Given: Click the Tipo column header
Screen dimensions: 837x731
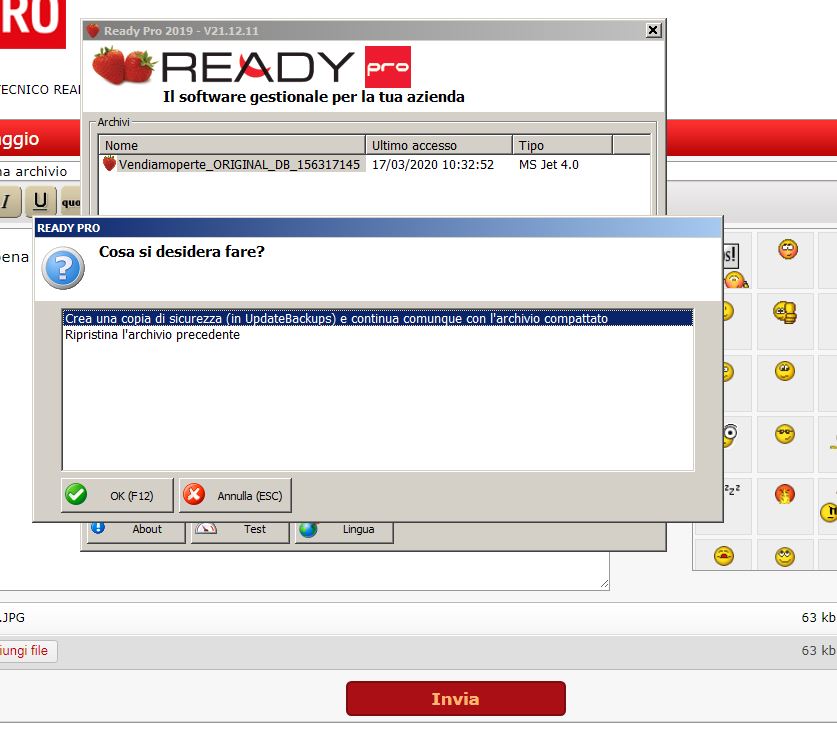Looking at the screenshot, I should tap(563, 145).
